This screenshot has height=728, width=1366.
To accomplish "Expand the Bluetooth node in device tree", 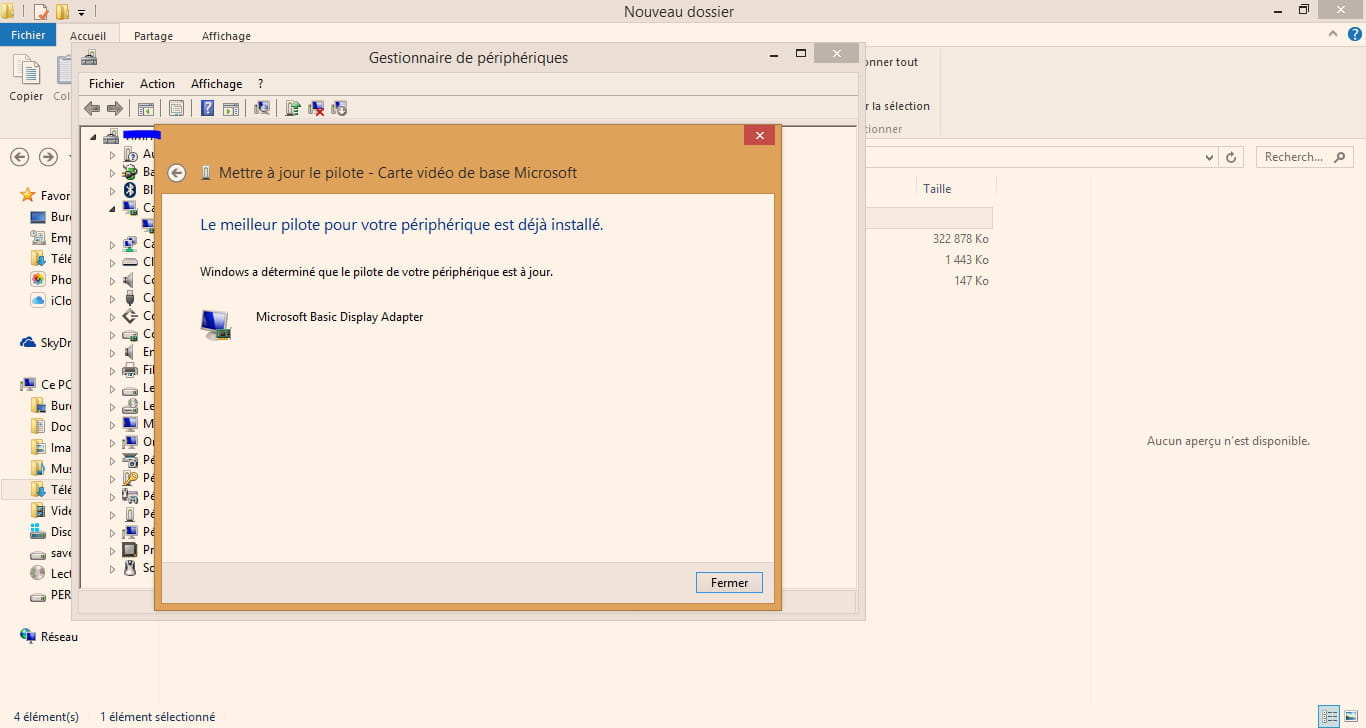I will point(112,190).
